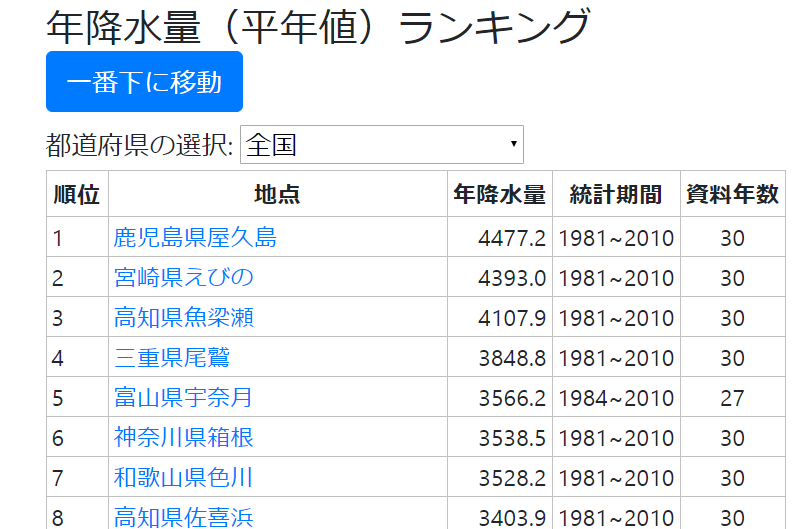Click the 統計期間 column header
This screenshot has height=529, width=795.
[x=616, y=195]
